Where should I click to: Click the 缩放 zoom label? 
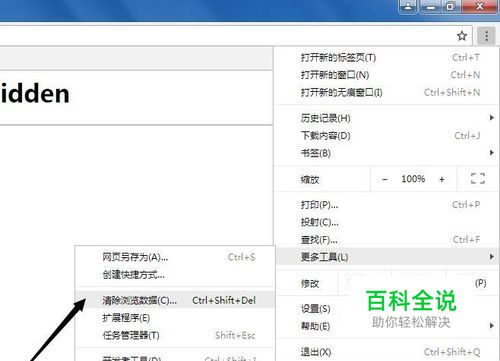click(x=310, y=180)
